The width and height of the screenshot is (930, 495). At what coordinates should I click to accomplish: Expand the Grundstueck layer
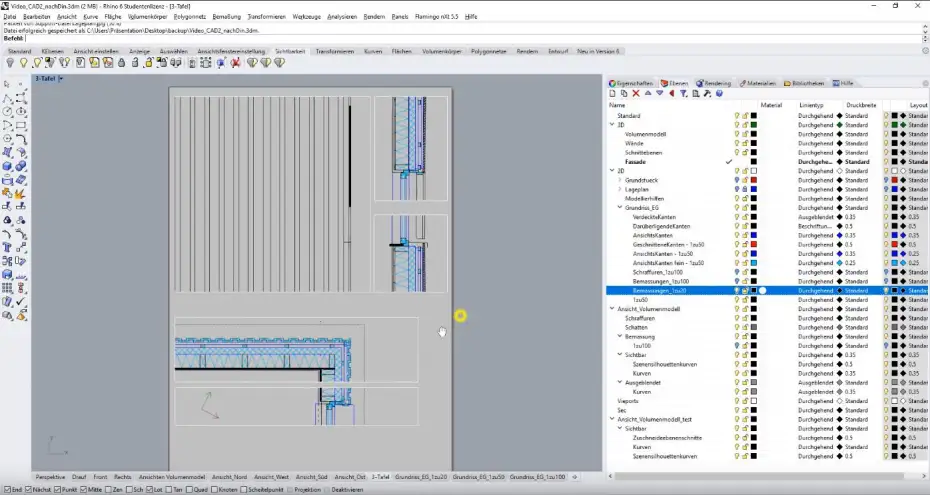pyautogui.click(x=620, y=180)
